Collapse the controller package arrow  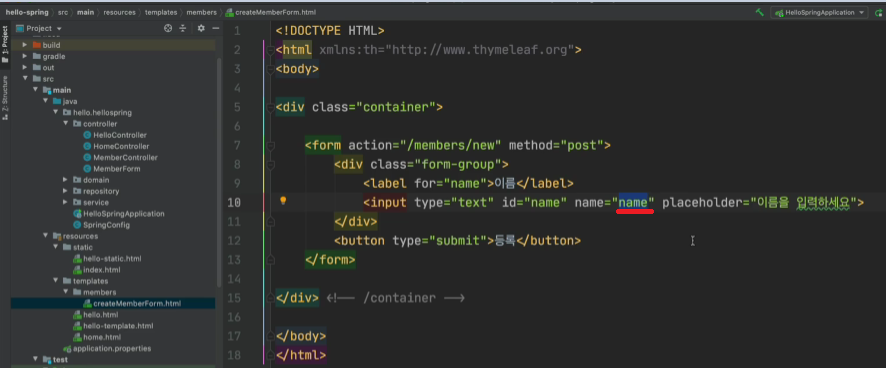pyautogui.click(x=66, y=124)
